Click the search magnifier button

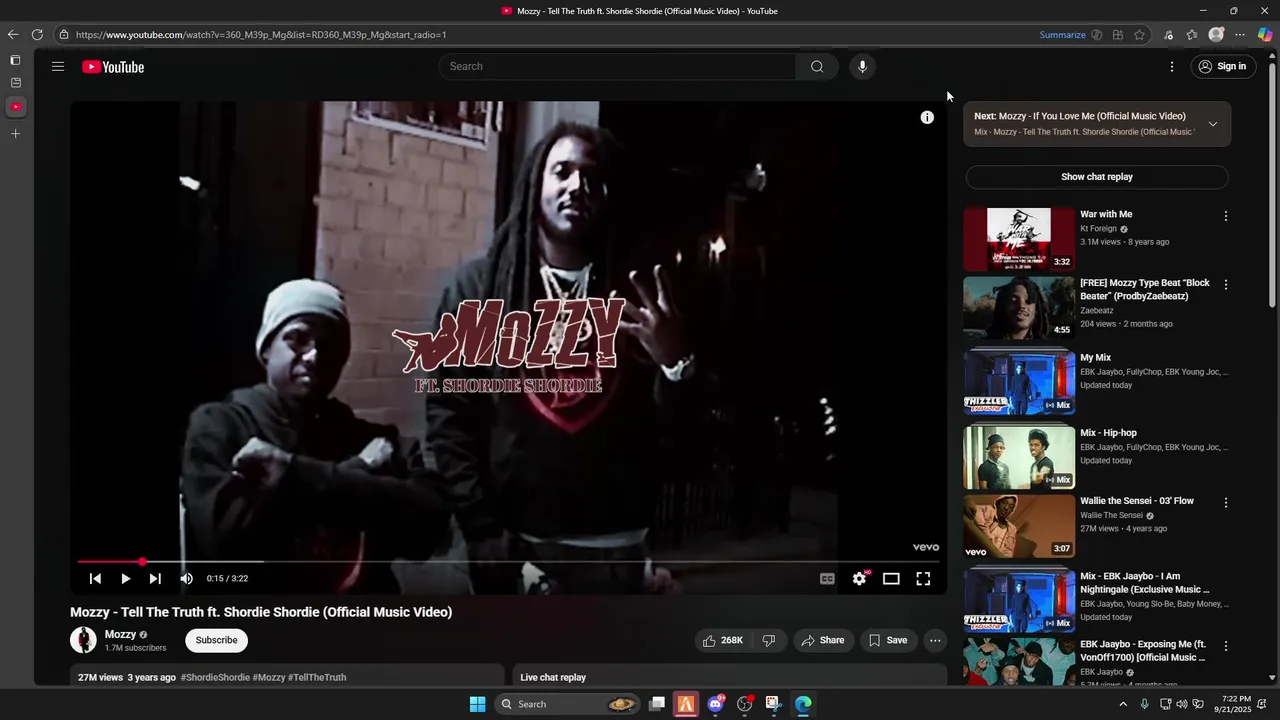coord(817,66)
